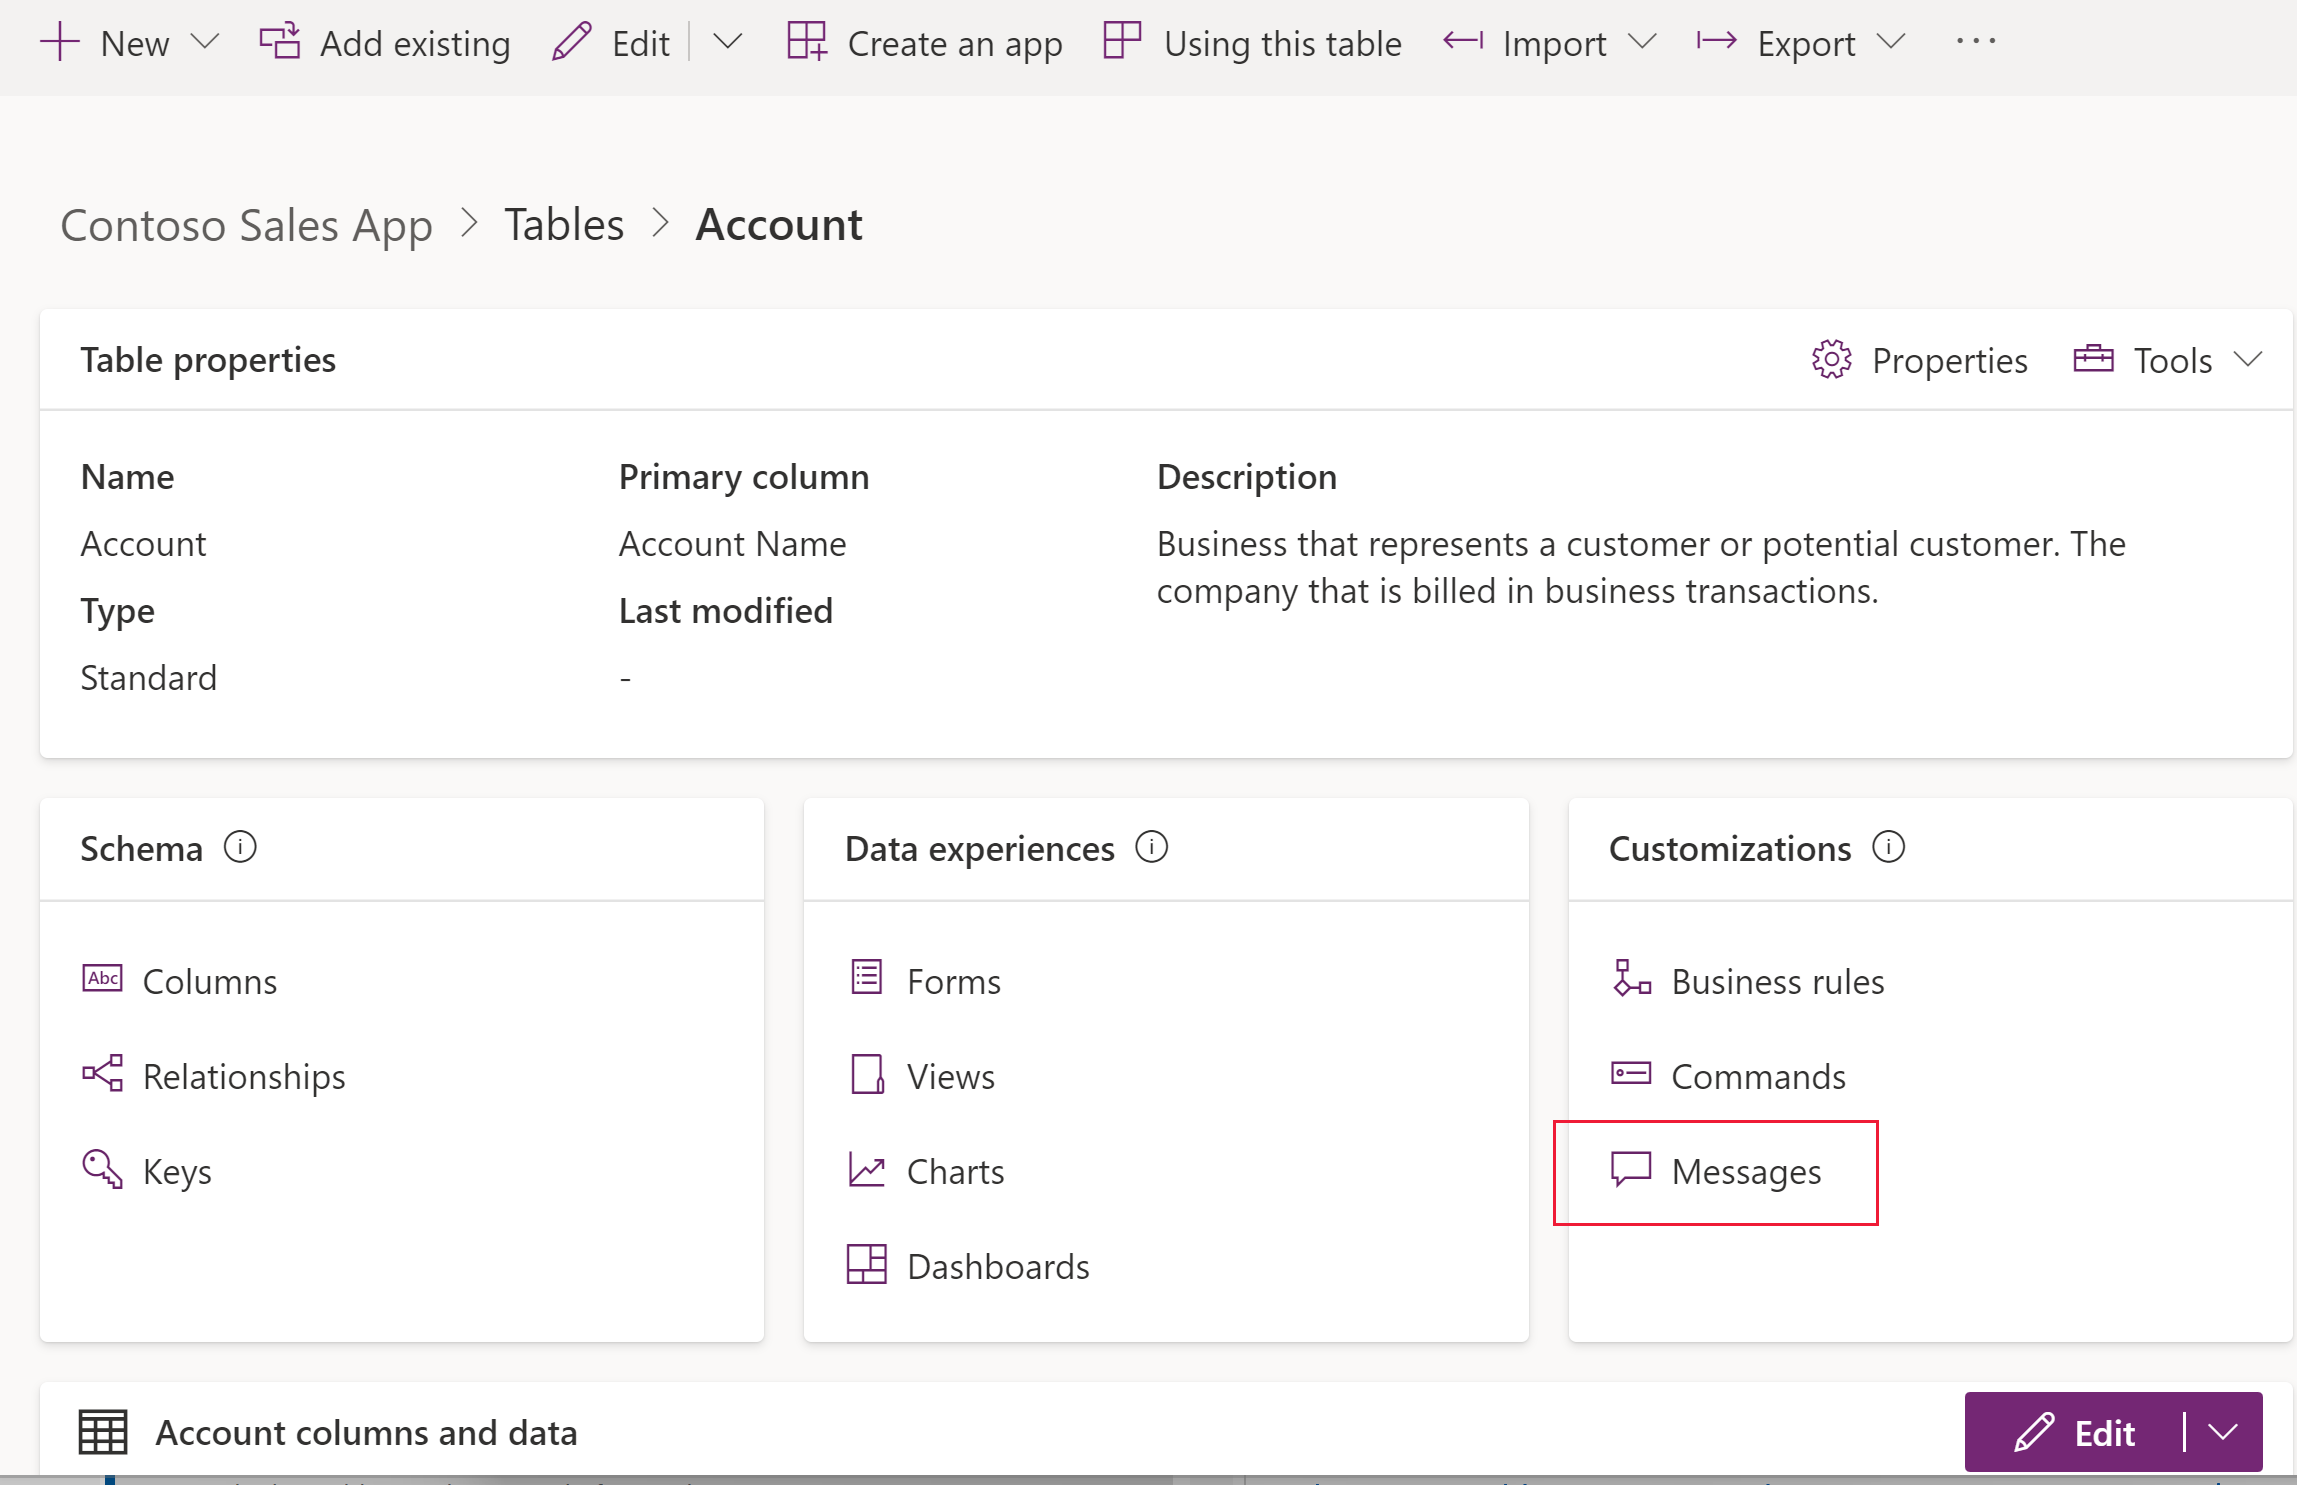
Task: Open the Forms data experiences section
Action: (954, 979)
